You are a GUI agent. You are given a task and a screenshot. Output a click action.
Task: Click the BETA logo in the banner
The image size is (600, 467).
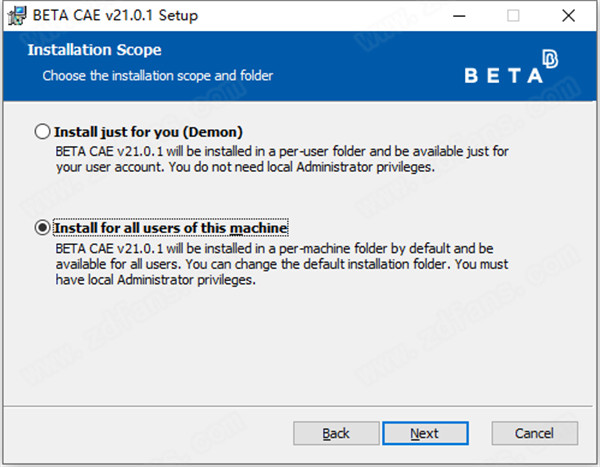[x=511, y=67]
